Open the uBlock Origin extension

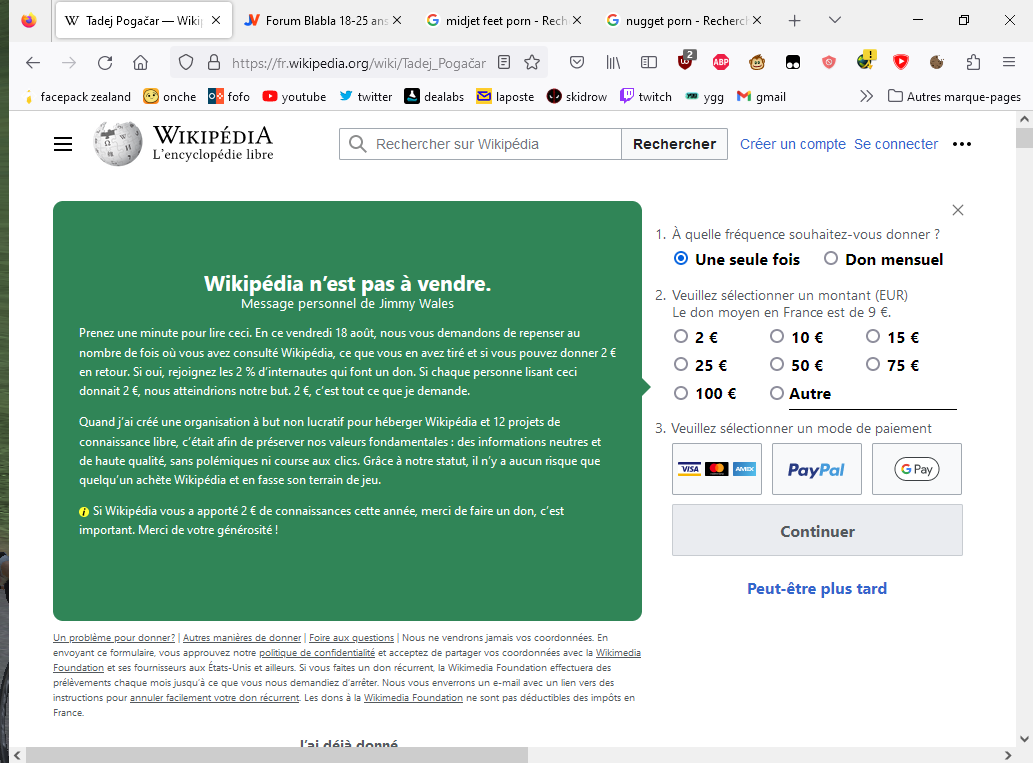click(686, 61)
